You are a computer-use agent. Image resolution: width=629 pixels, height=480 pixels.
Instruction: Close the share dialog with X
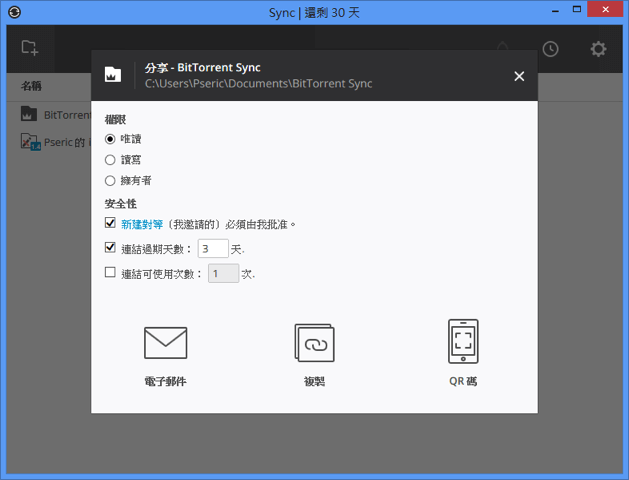[x=519, y=76]
